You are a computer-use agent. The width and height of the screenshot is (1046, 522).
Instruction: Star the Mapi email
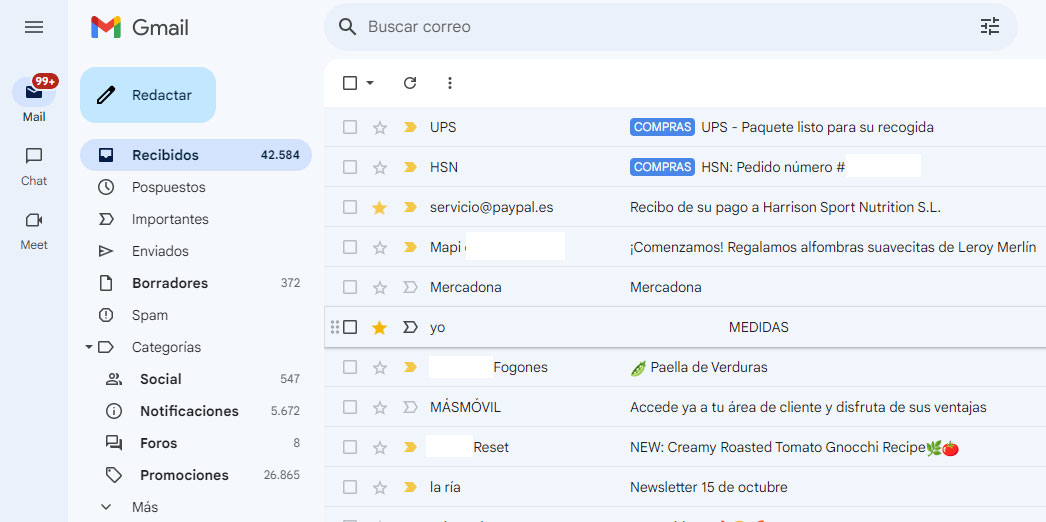(380, 247)
